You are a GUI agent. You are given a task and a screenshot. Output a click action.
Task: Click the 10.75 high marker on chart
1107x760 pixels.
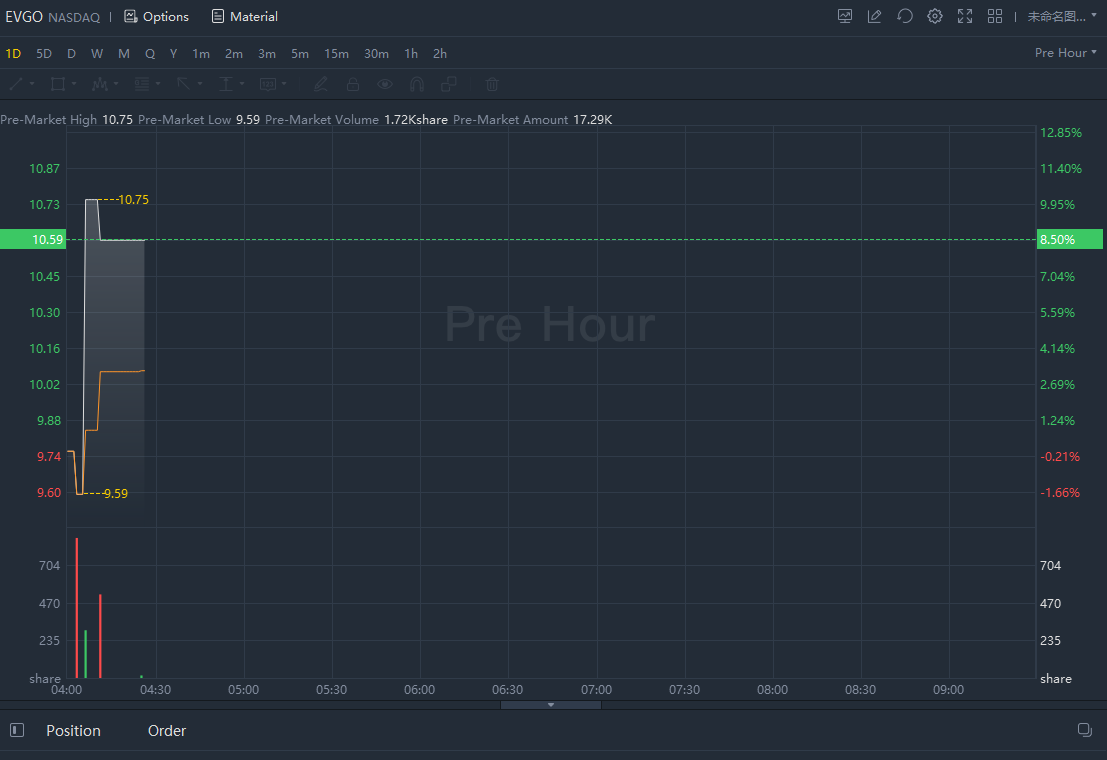click(x=133, y=200)
